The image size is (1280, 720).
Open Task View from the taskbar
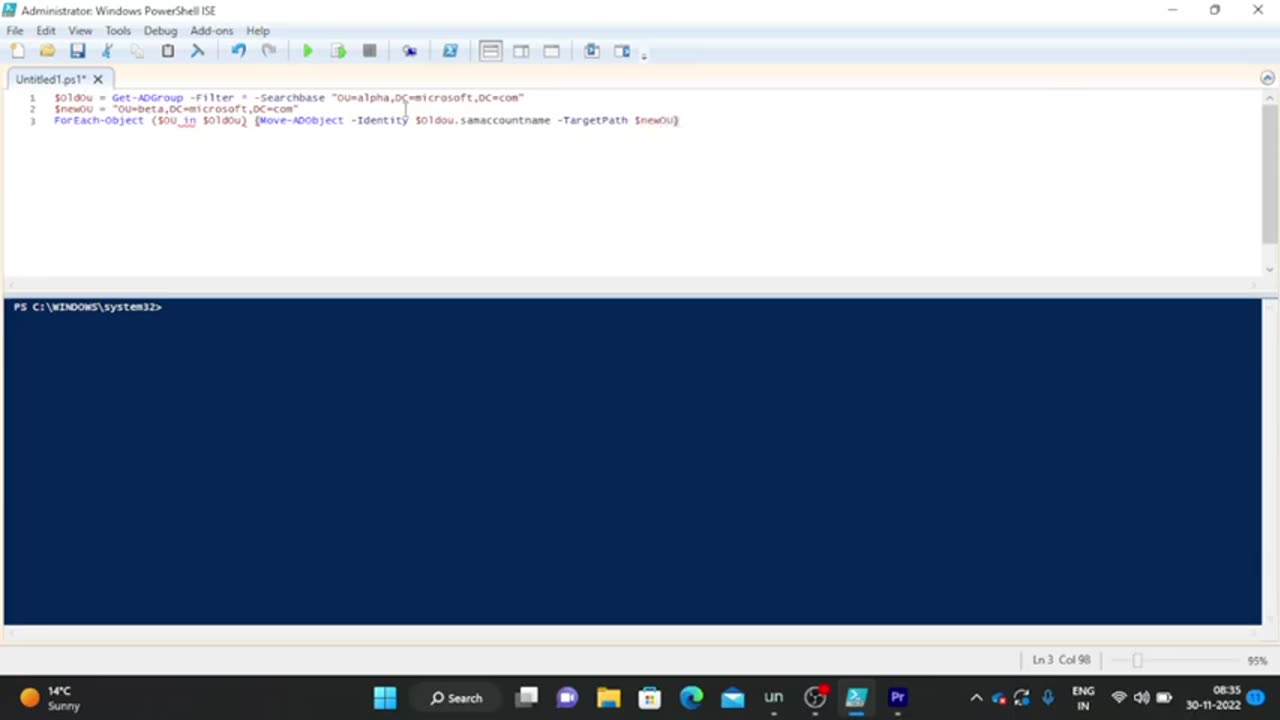527,698
